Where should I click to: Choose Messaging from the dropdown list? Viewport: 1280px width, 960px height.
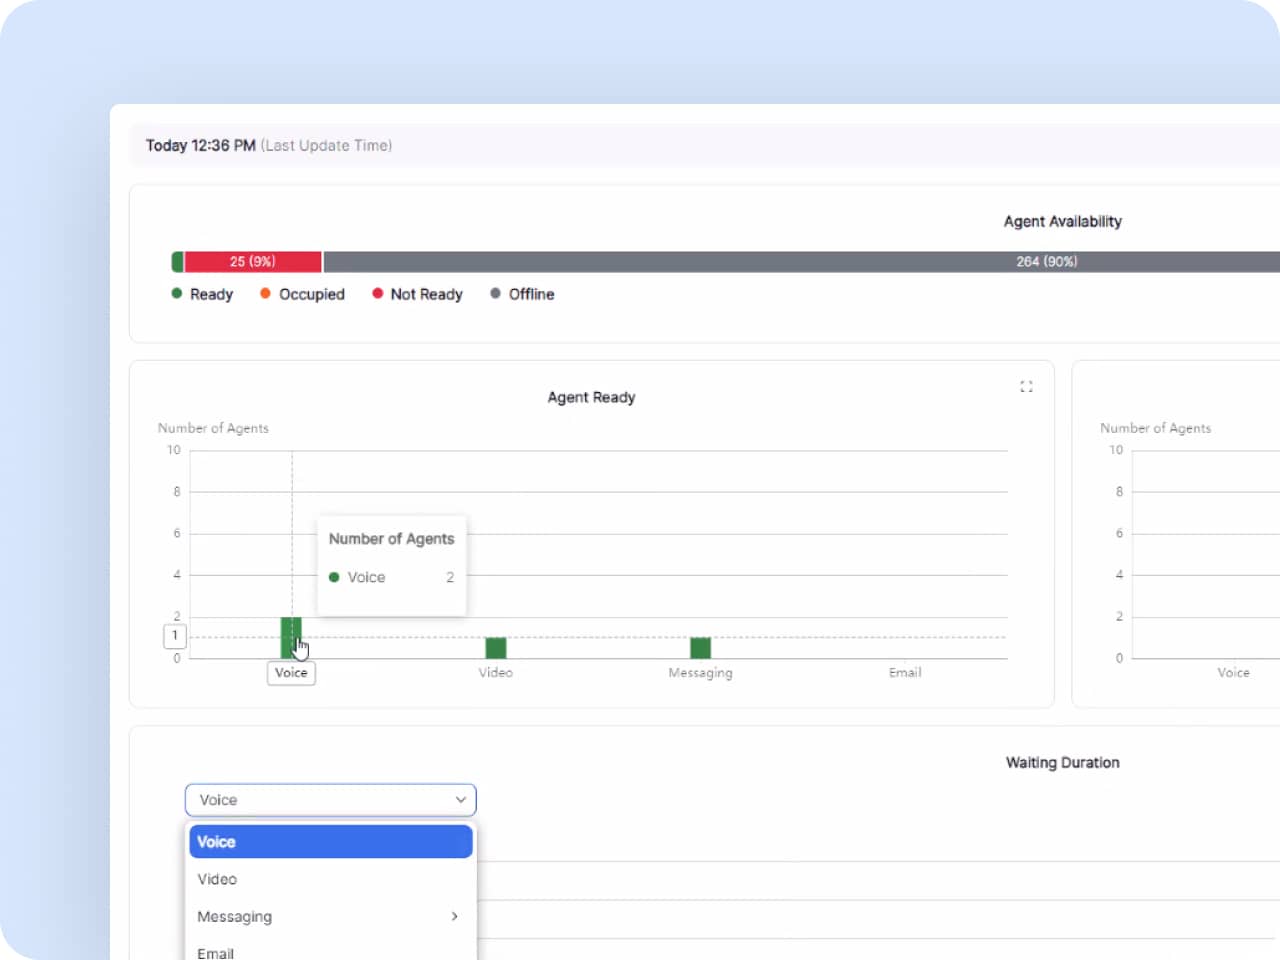tap(235, 917)
